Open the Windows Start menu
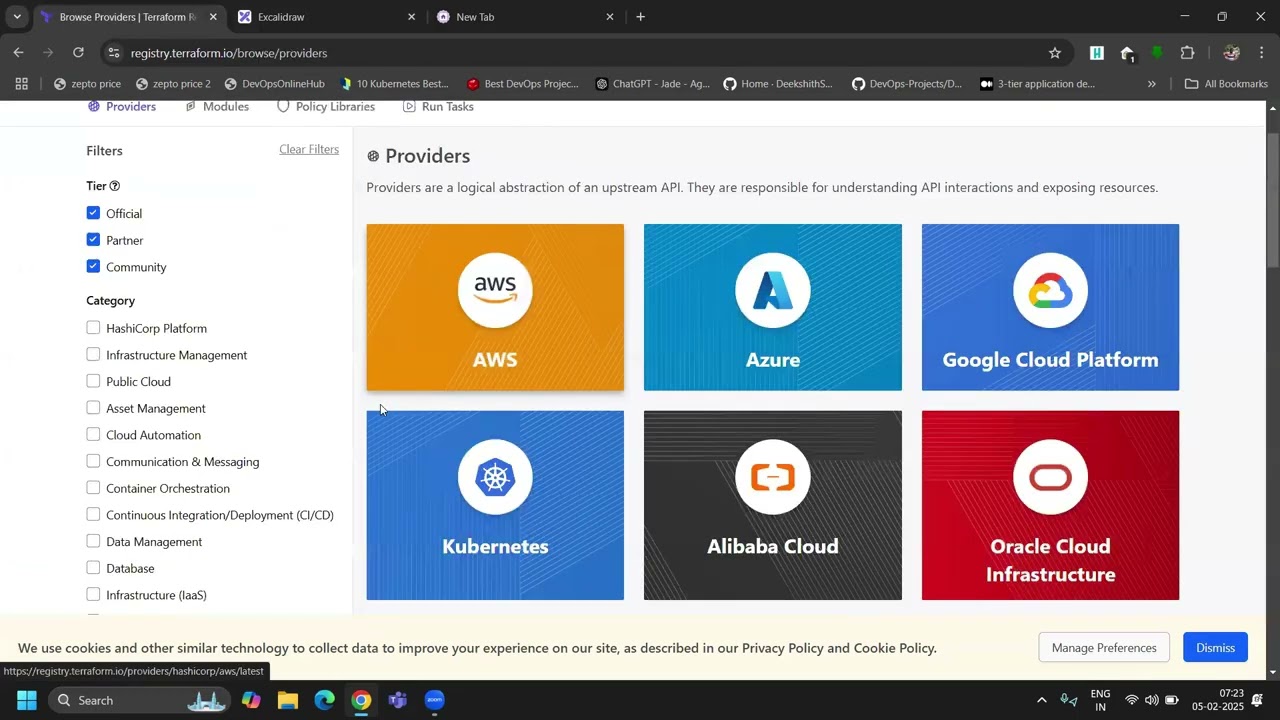This screenshot has width=1280, height=720. point(27,700)
